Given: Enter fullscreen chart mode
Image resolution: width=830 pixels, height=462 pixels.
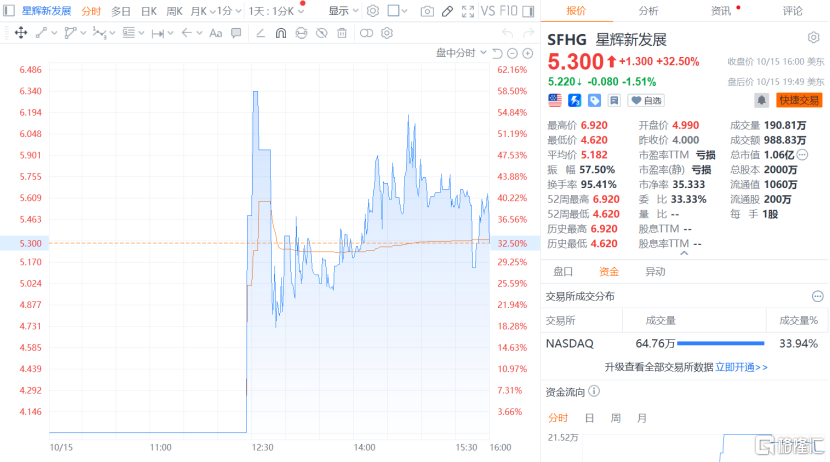Looking at the screenshot, I should click(x=468, y=11).
